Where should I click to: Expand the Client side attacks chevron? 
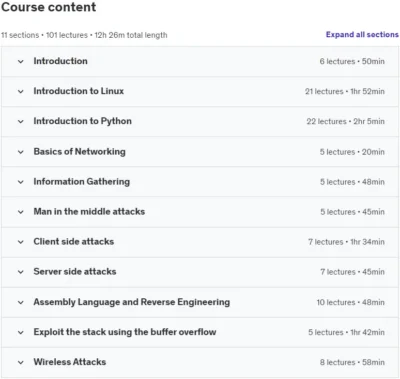(21, 242)
